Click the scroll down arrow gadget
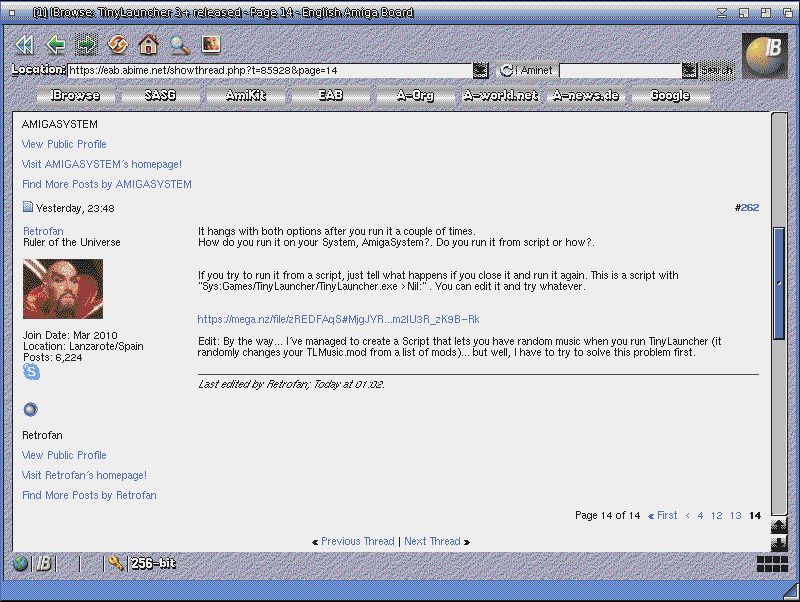 (779, 542)
